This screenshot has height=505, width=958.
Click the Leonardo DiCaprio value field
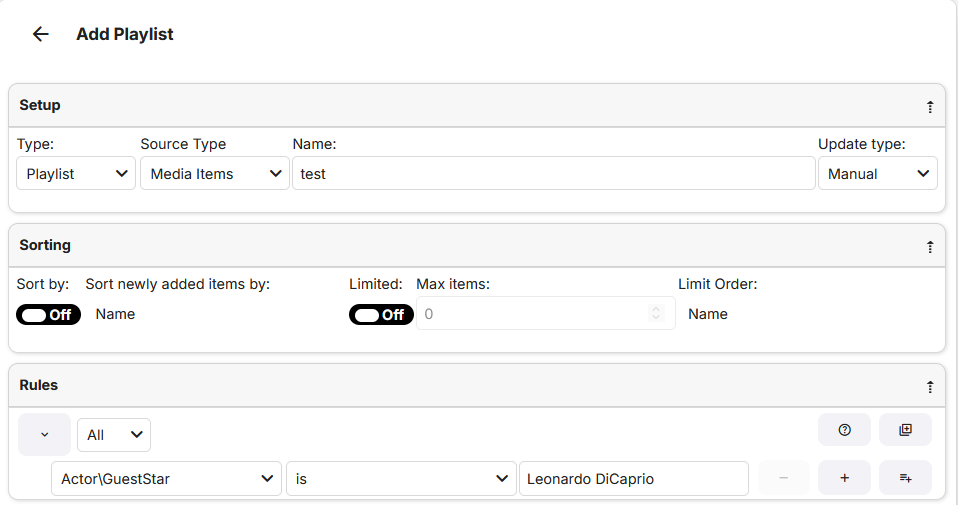633,479
